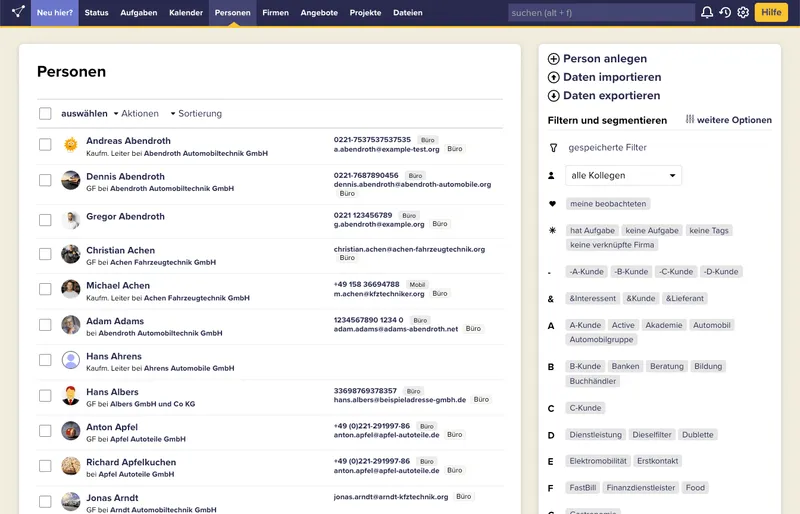The height and width of the screenshot is (514, 800).
Task: Open the alle Kollegen combo box
Action: pyautogui.click(x=623, y=176)
